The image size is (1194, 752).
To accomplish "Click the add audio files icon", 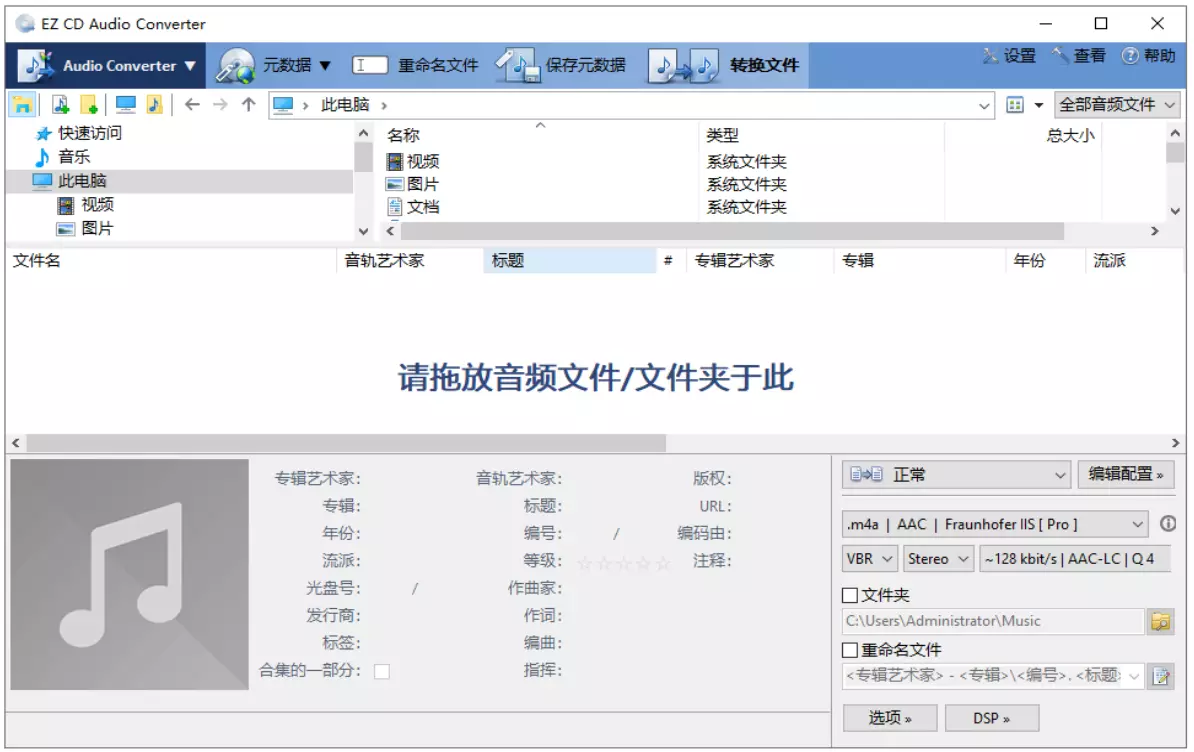I will tap(61, 105).
